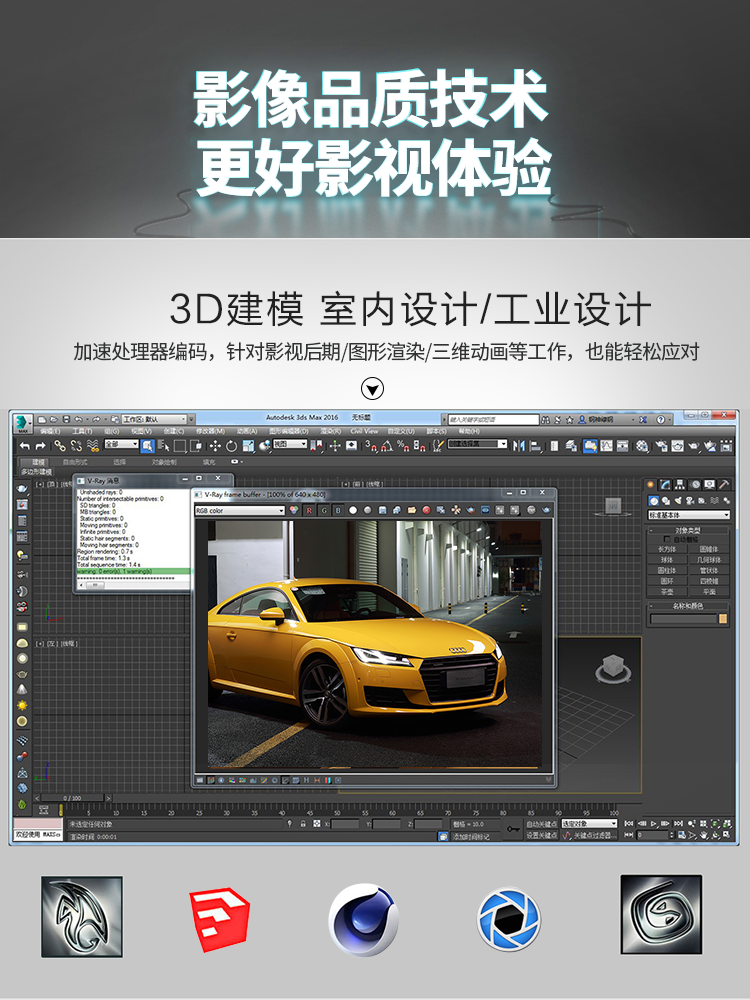Screen dimensions: 750x1000
Task: Open the 工具(T) menu
Action: [82, 431]
